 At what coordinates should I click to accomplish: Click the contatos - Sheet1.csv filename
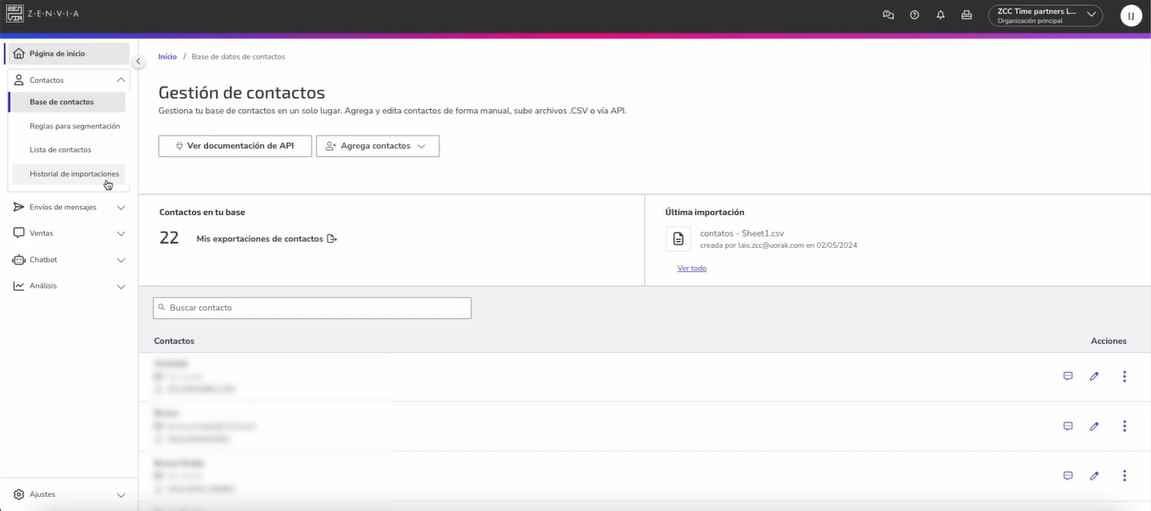pyautogui.click(x=742, y=233)
